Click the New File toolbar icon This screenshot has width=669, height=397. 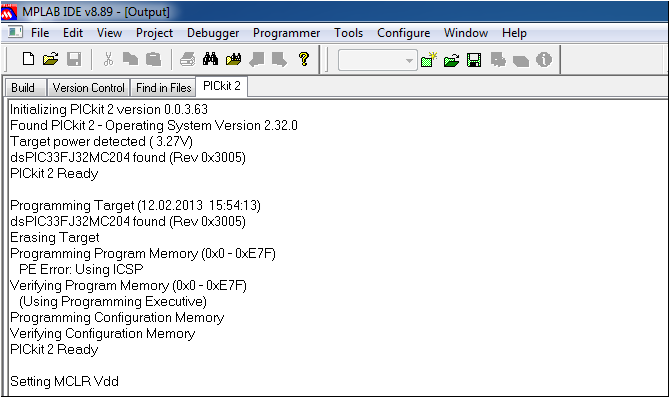[x=28, y=59]
